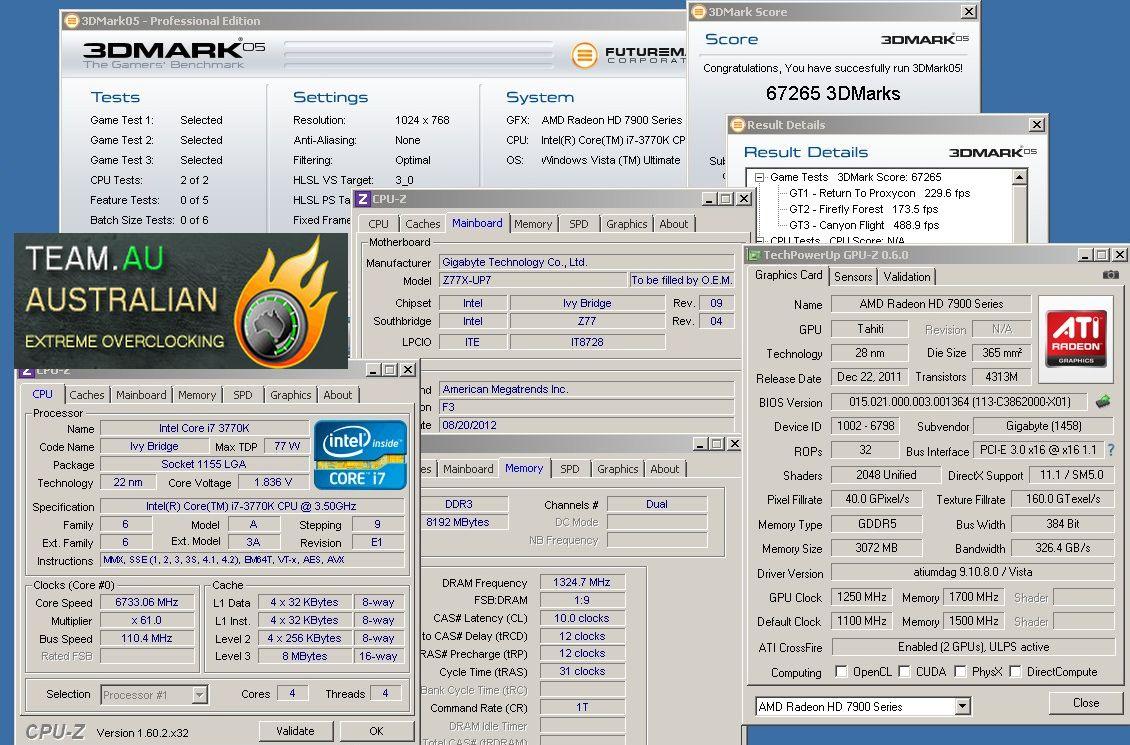
Task: Click the Z77X-UP7 model field
Action: click(x=533, y=280)
